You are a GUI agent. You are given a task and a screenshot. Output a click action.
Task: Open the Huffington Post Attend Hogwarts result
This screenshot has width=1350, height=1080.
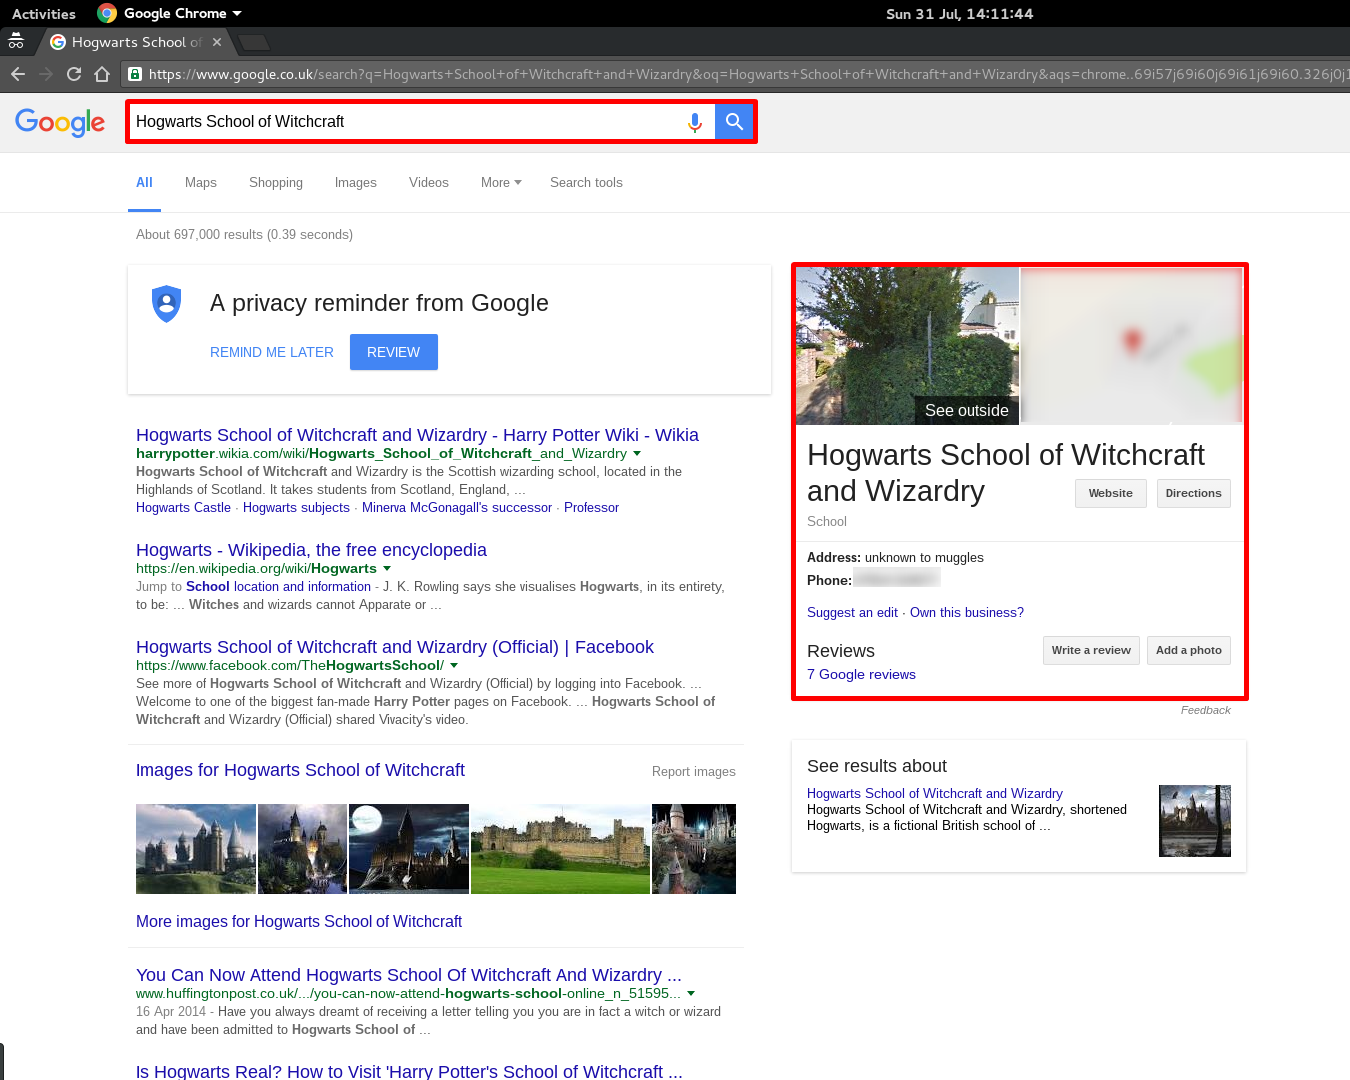tap(409, 975)
